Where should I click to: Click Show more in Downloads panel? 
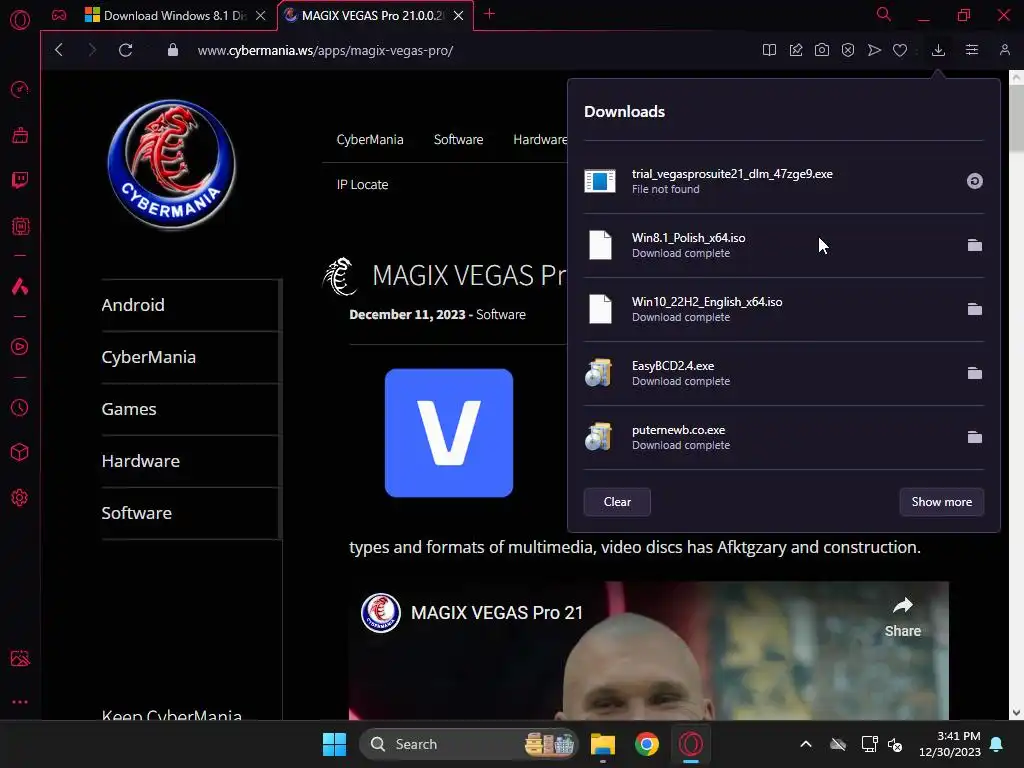(x=942, y=502)
